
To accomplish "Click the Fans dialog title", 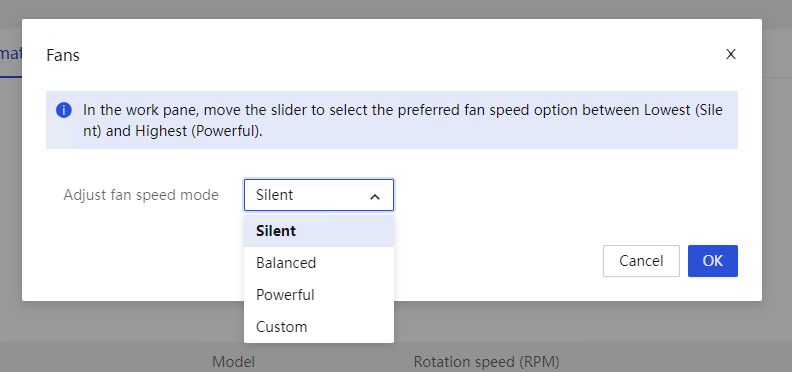I will [63, 55].
